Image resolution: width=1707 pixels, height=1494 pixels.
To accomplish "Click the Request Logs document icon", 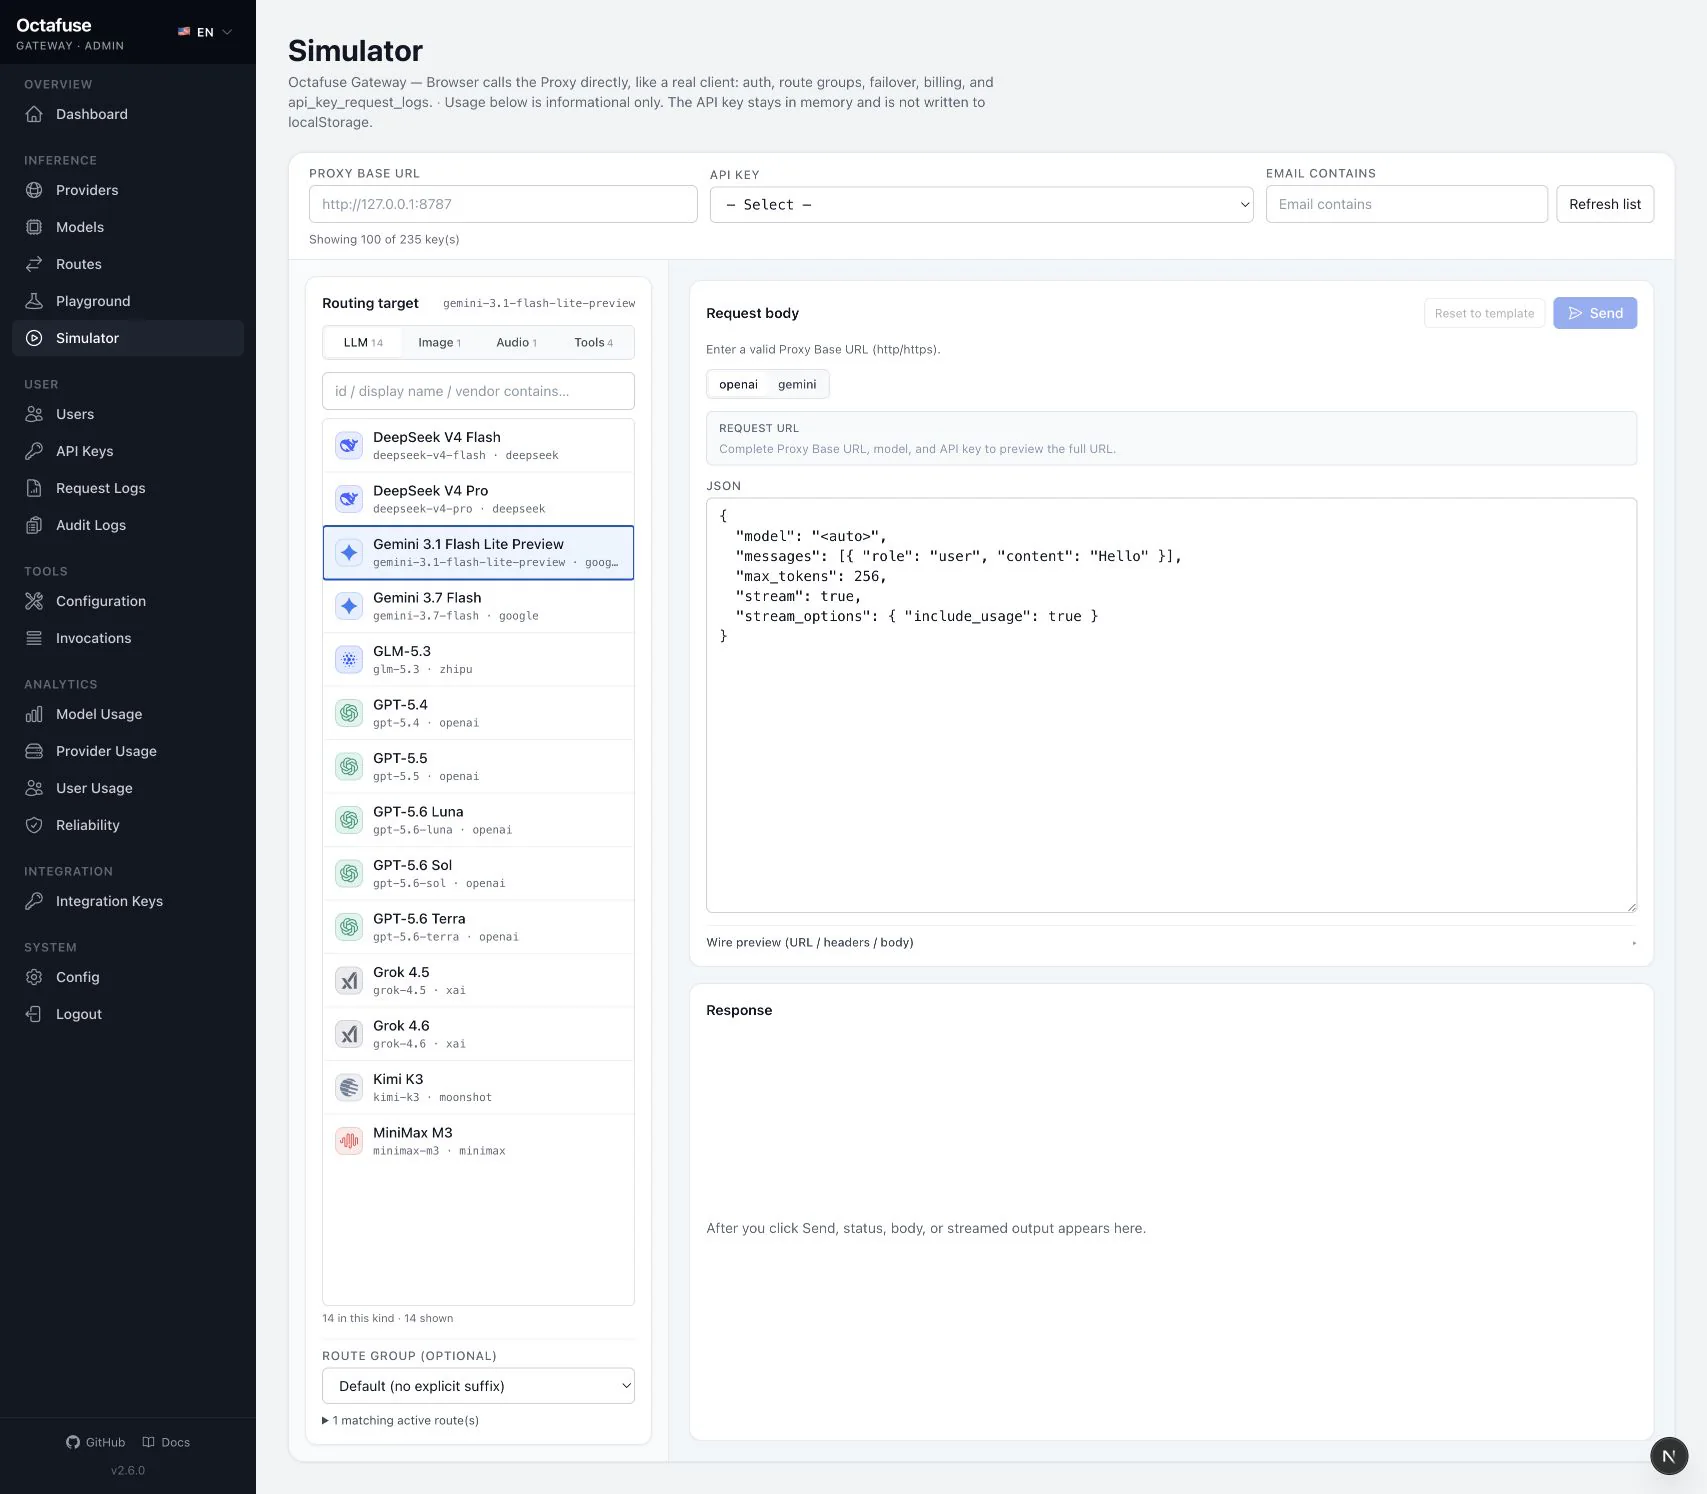I will click(34, 488).
